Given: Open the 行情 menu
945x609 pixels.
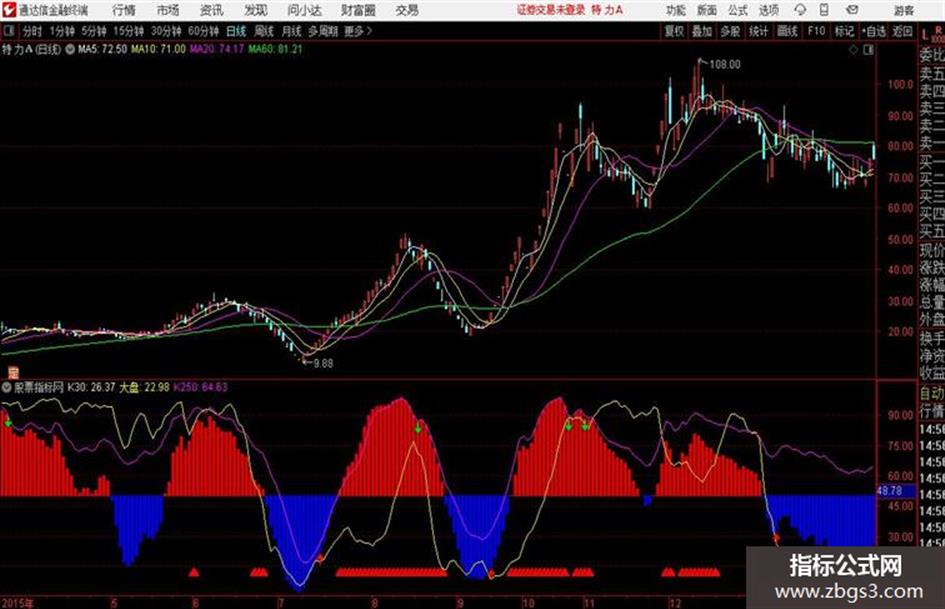Looking at the screenshot, I should (x=124, y=10).
